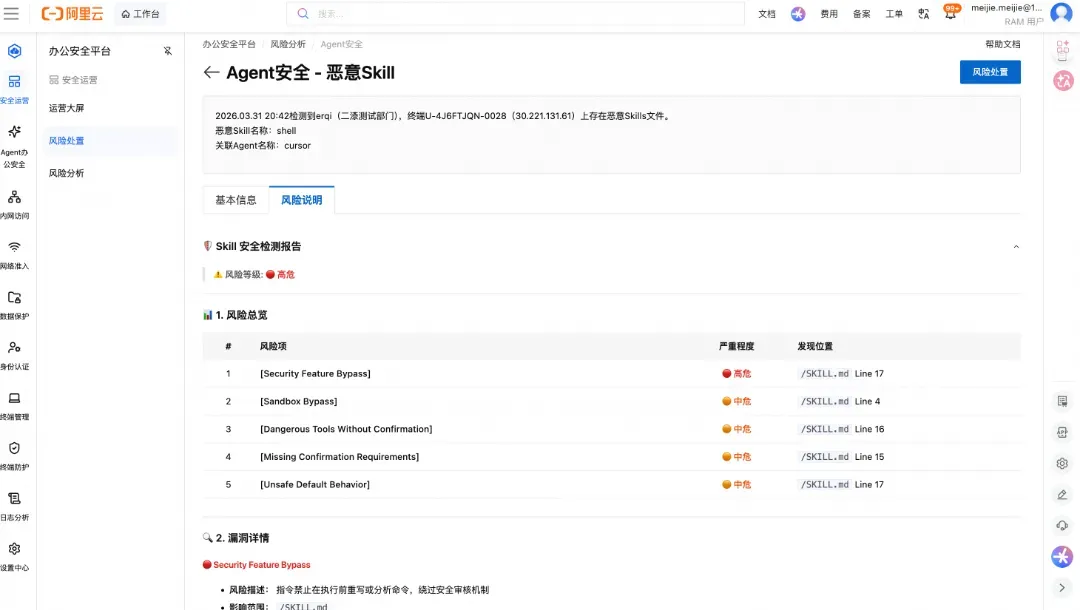Viewport: 1080px width, 610px height.
Task: Click 办公安全平台 breadcrumb
Action: point(229,44)
